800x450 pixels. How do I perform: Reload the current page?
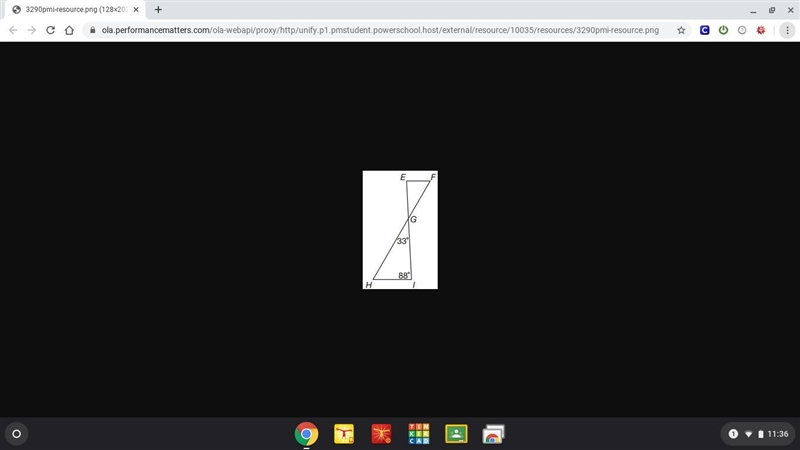pos(51,30)
